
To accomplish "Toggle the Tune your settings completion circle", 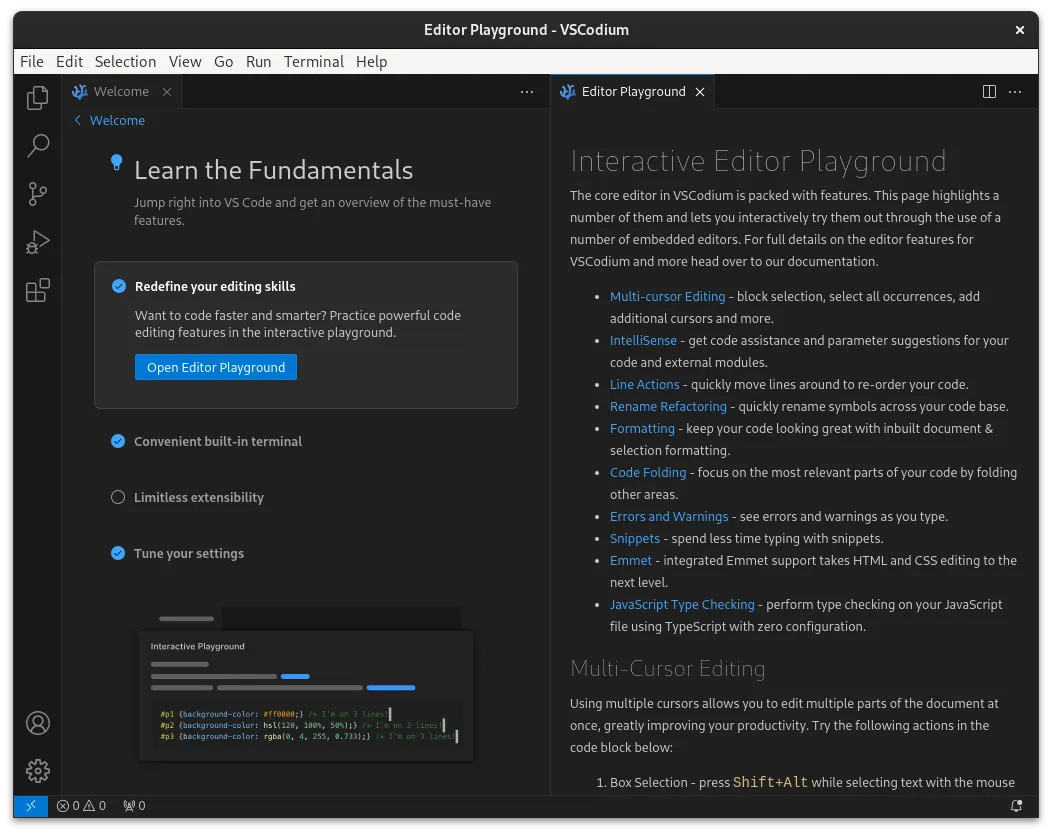I will tap(118, 553).
